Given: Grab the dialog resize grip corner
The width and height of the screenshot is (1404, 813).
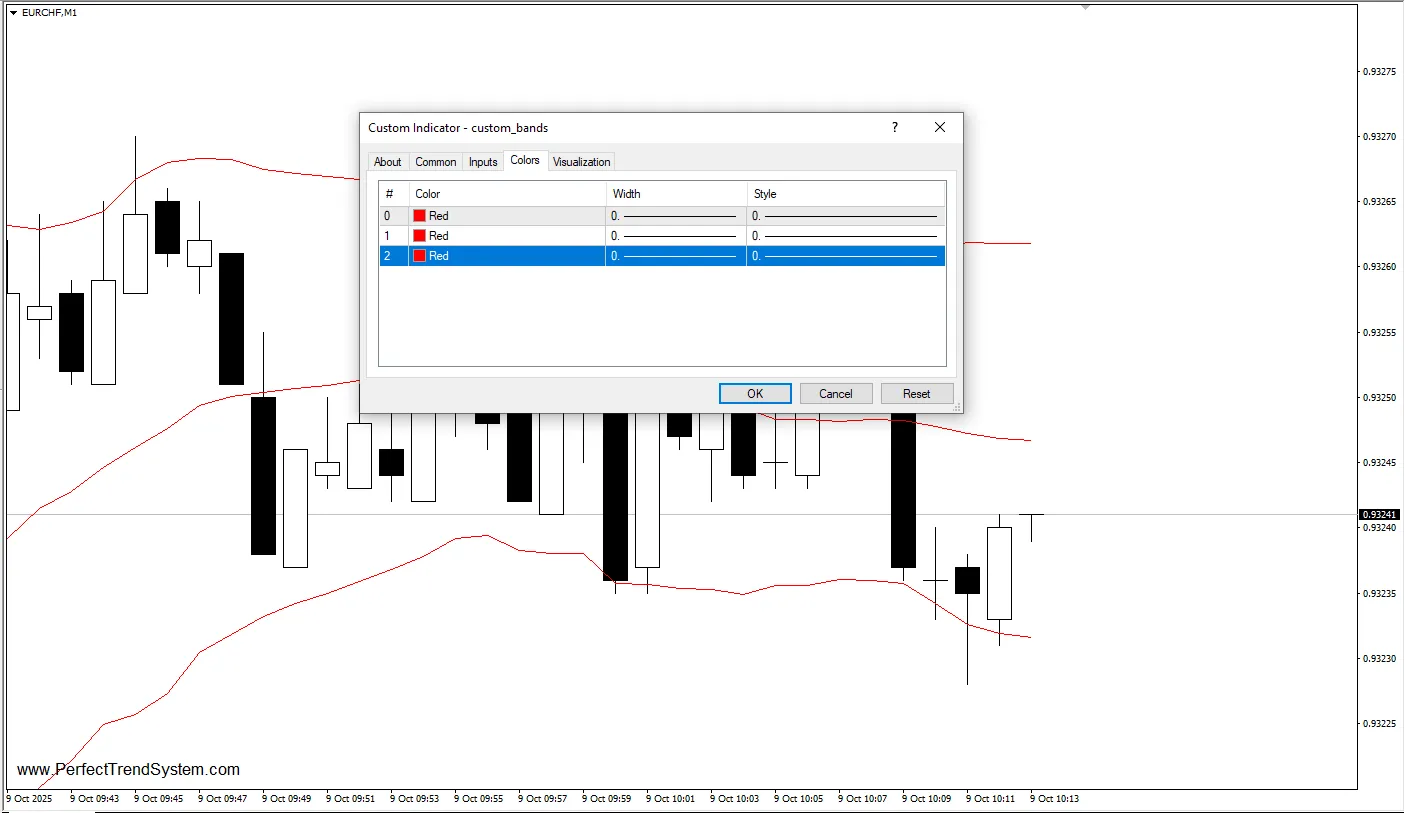Looking at the screenshot, I should 957,407.
